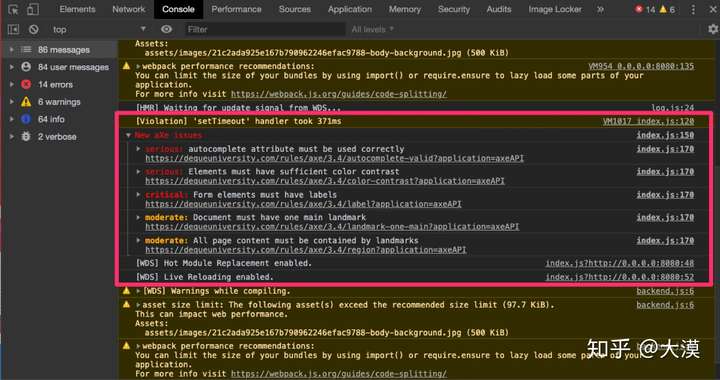Image resolution: width=720 pixels, height=380 pixels.
Task: Open the color-contrast deque rule link
Action: pyautogui.click(x=325, y=181)
